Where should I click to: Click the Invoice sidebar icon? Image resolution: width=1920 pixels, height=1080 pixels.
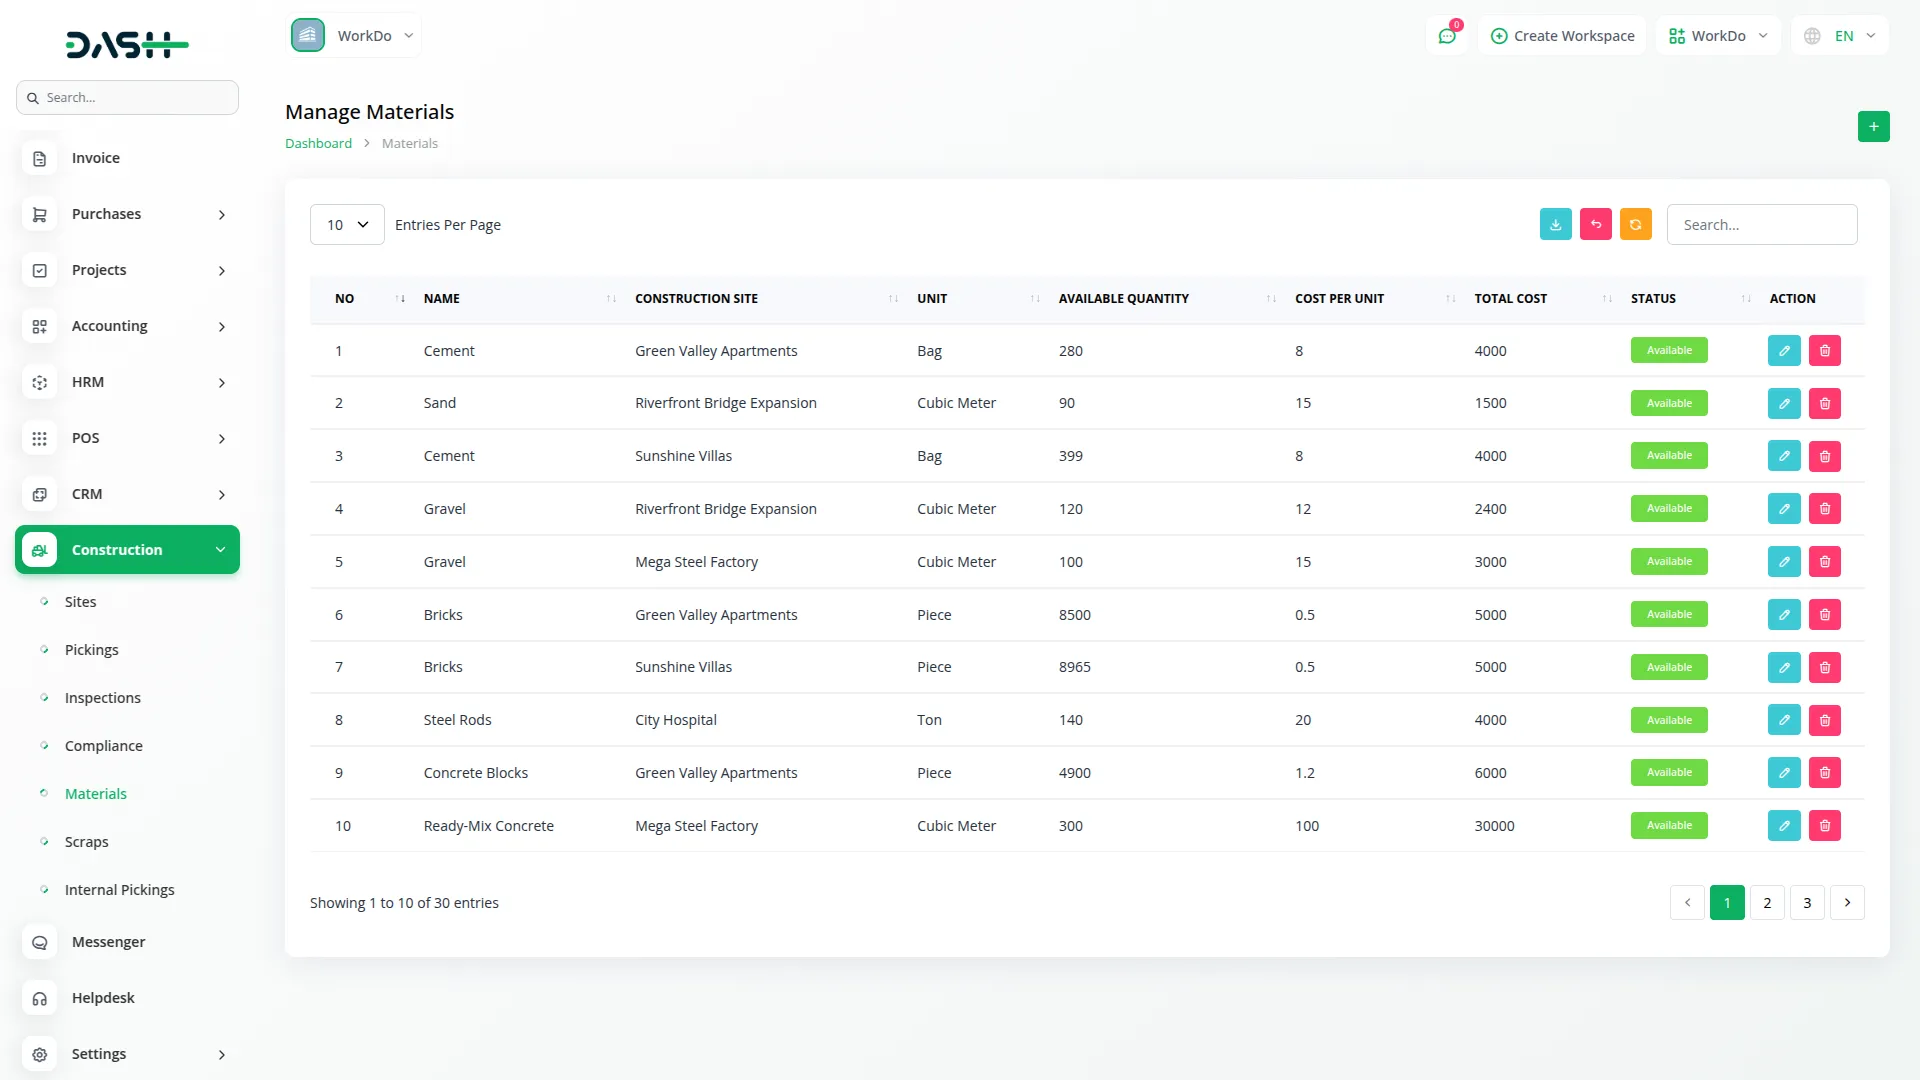point(39,158)
